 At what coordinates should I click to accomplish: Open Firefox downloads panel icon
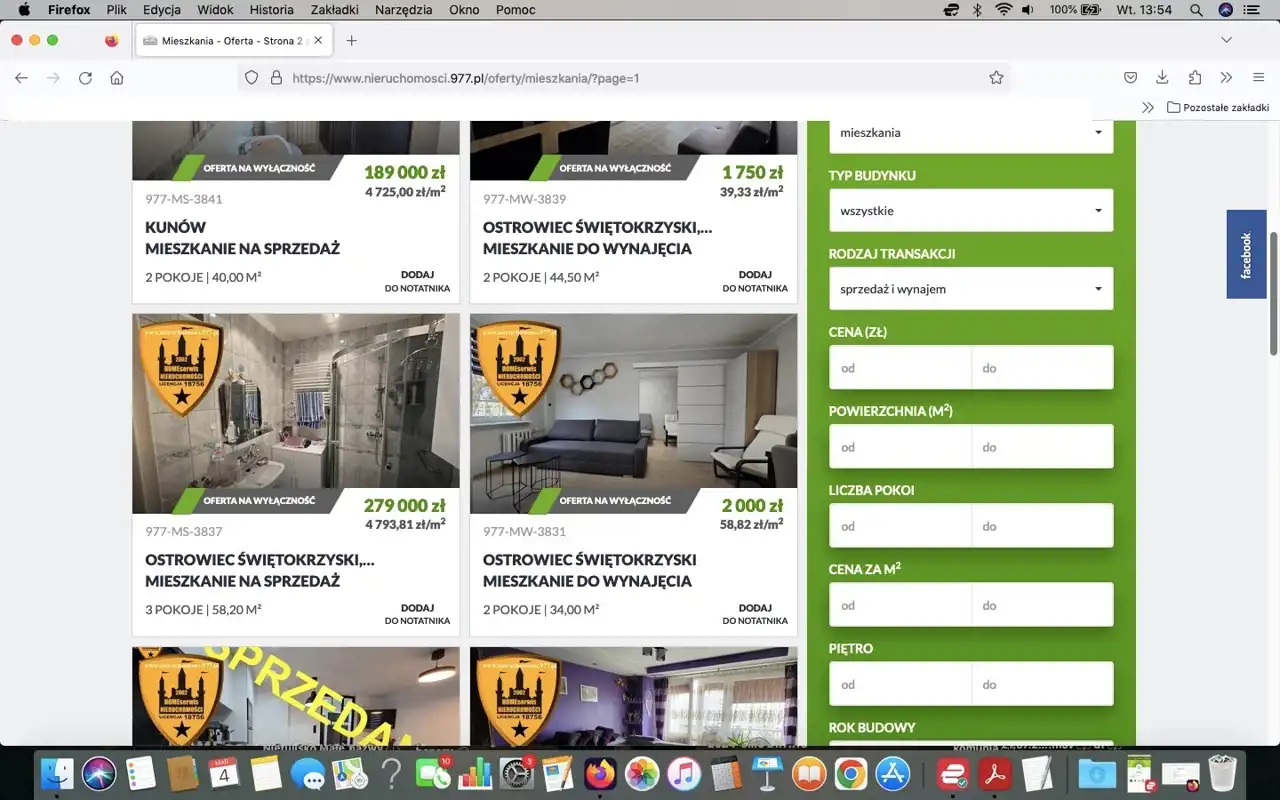[1162, 78]
